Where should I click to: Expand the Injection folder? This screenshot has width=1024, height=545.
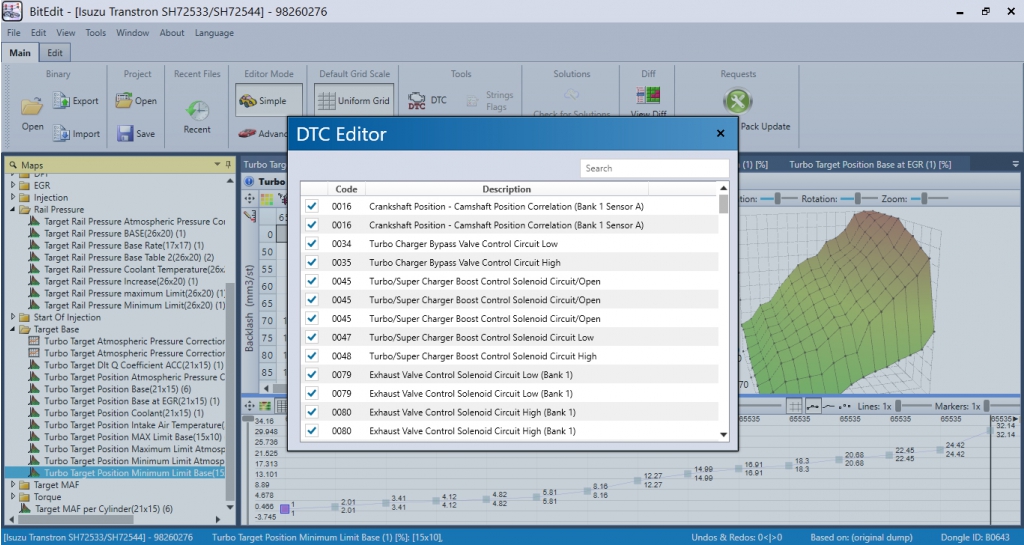click(13, 197)
